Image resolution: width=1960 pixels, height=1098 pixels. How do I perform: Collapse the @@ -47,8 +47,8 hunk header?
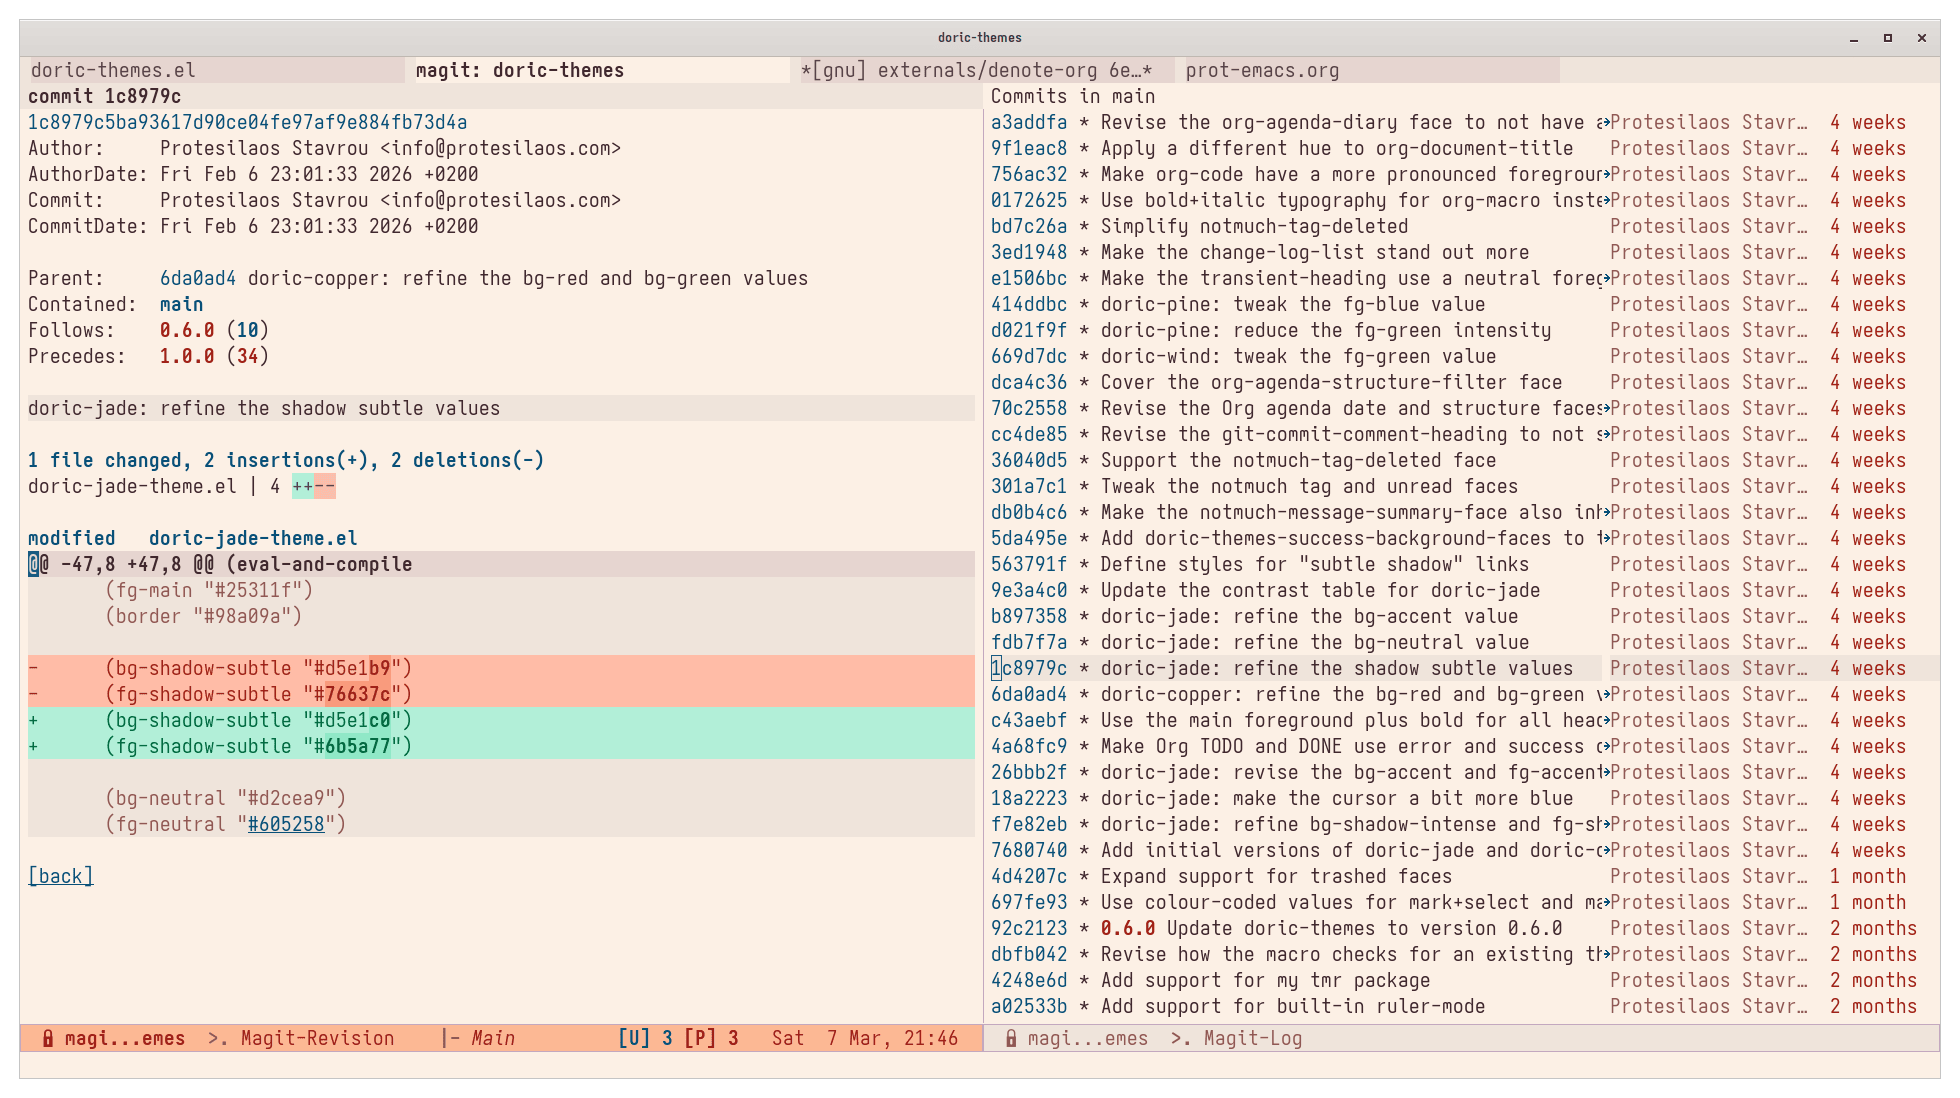click(x=220, y=564)
